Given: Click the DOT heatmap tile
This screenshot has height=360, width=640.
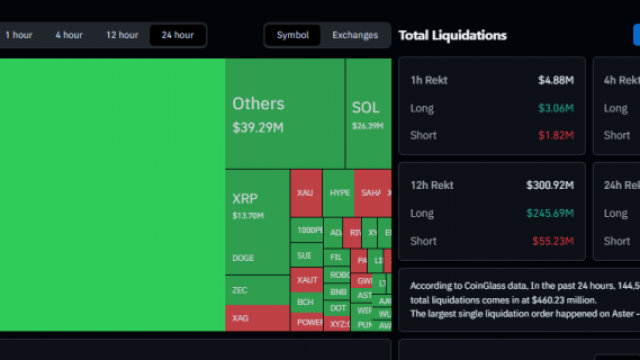Looking at the screenshot, I should (337, 308).
